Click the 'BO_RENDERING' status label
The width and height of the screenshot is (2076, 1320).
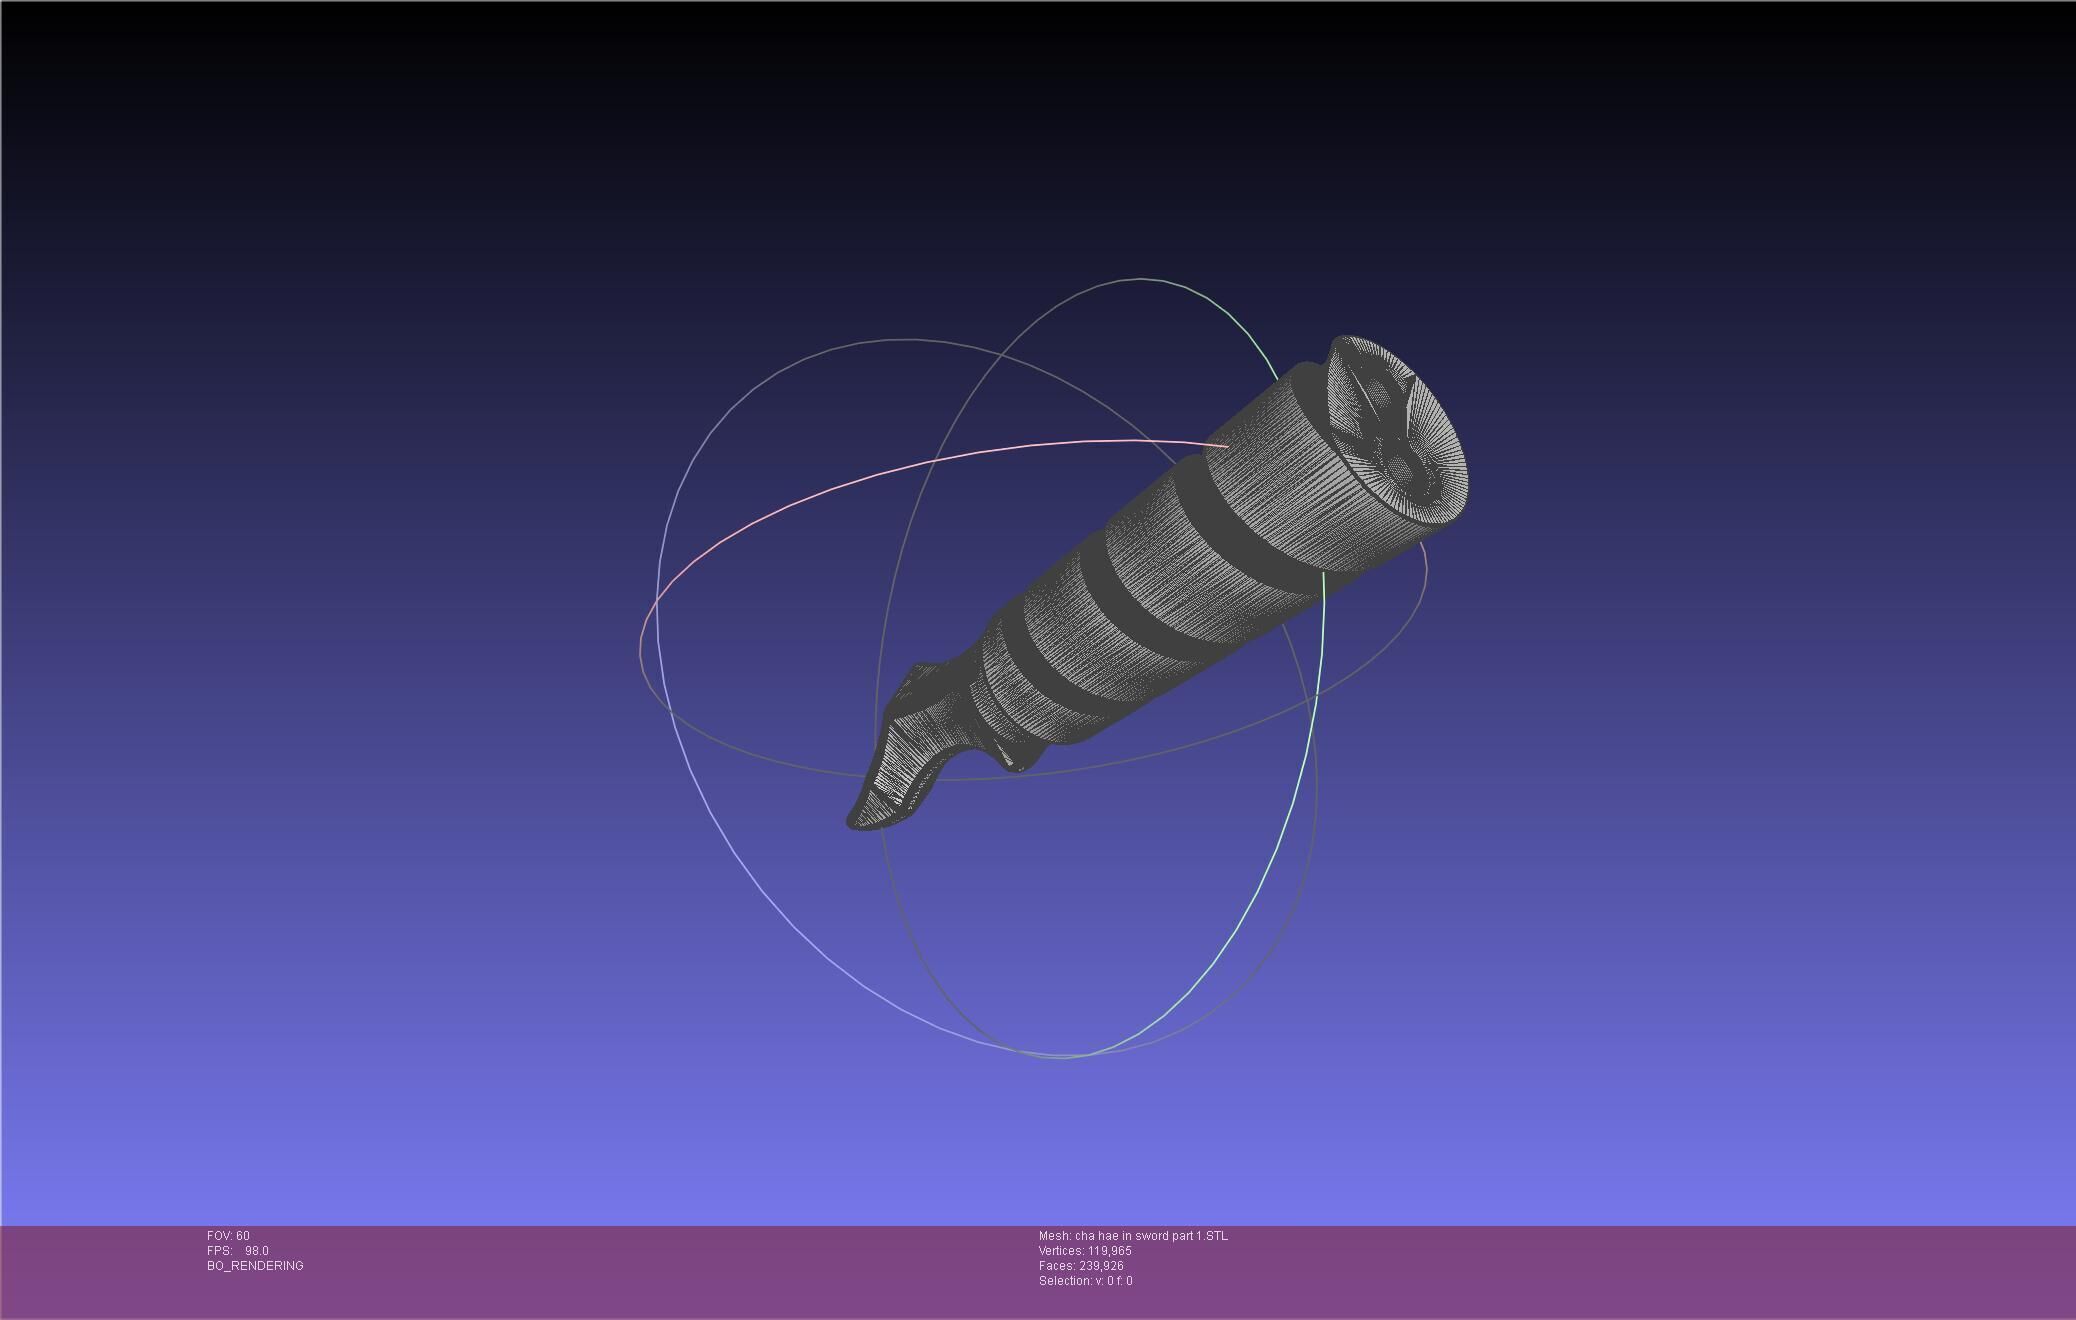(x=255, y=1266)
